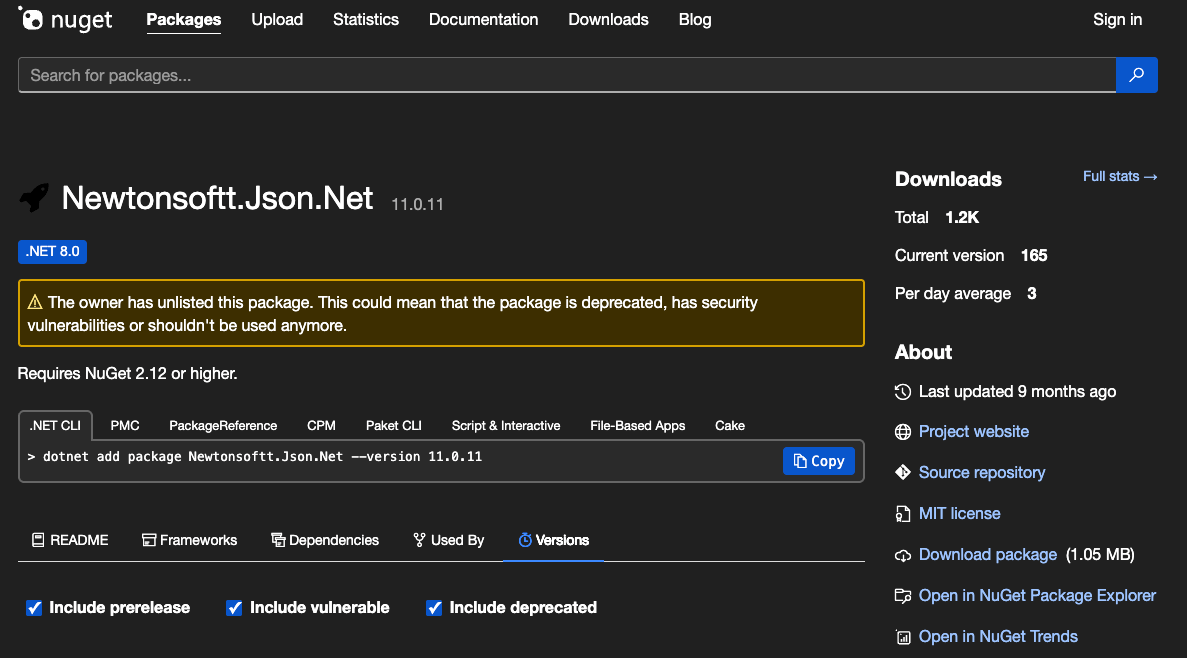Switch to the Versions tab
The height and width of the screenshot is (658, 1187).
[x=553, y=540]
